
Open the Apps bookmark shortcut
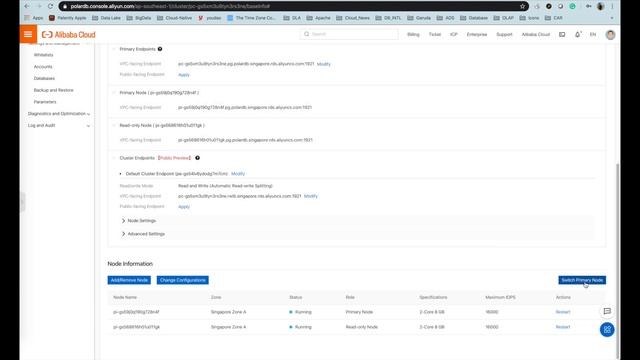tap(34, 18)
